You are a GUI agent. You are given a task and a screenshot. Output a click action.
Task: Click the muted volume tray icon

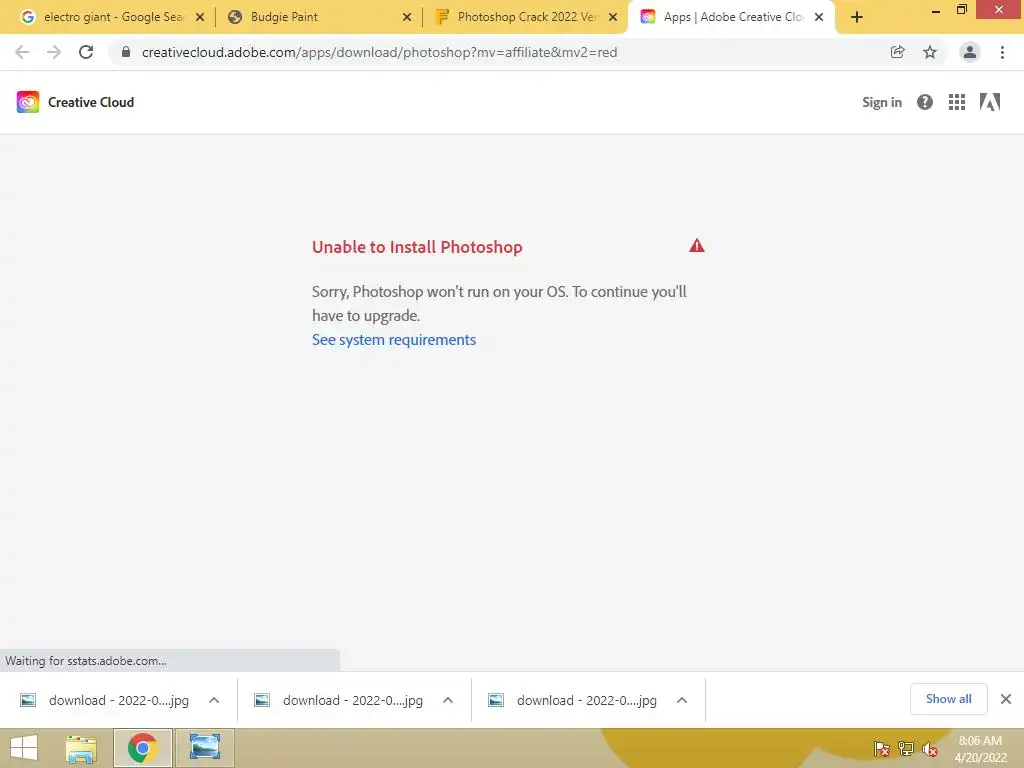point(930,749)
